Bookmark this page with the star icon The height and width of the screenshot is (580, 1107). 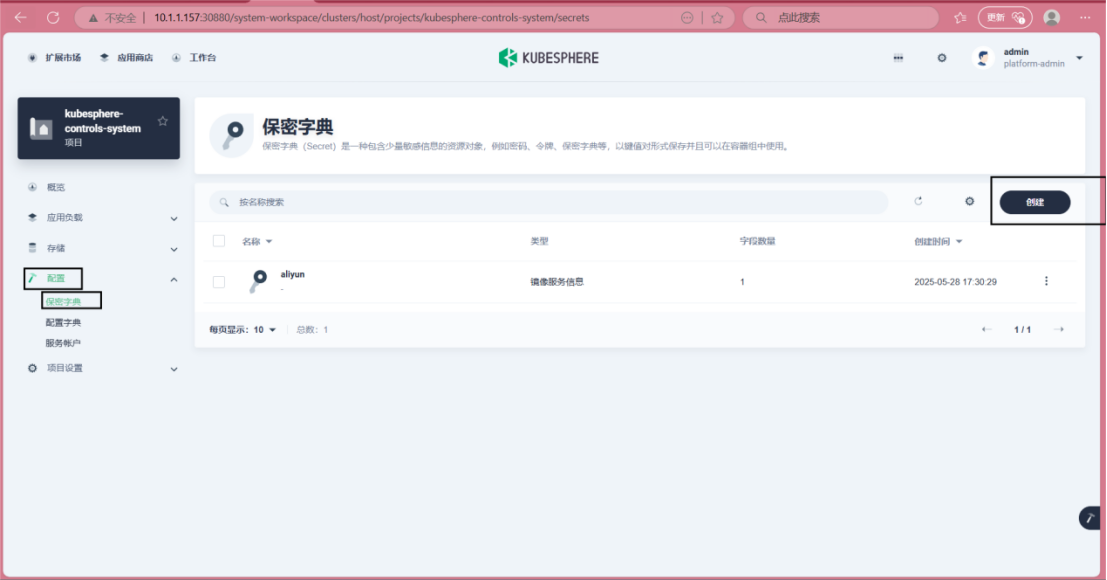717,18
